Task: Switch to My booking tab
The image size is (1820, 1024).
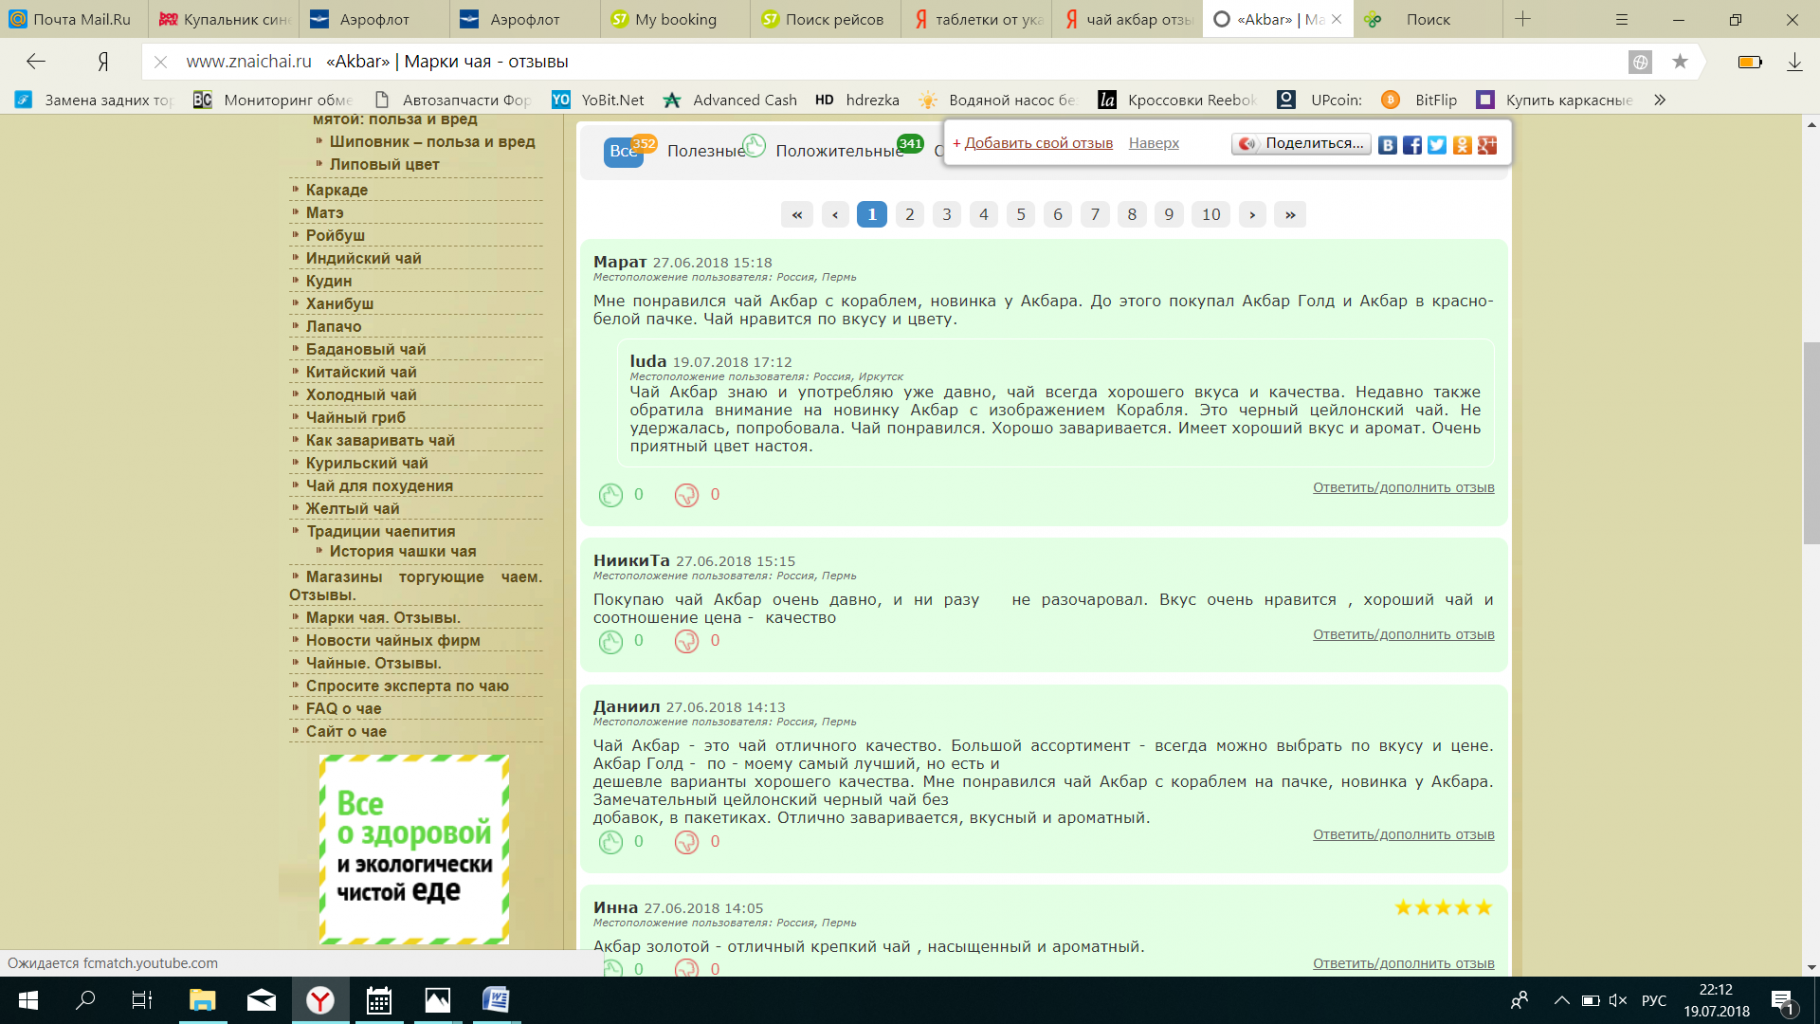Action: point(675,19)
